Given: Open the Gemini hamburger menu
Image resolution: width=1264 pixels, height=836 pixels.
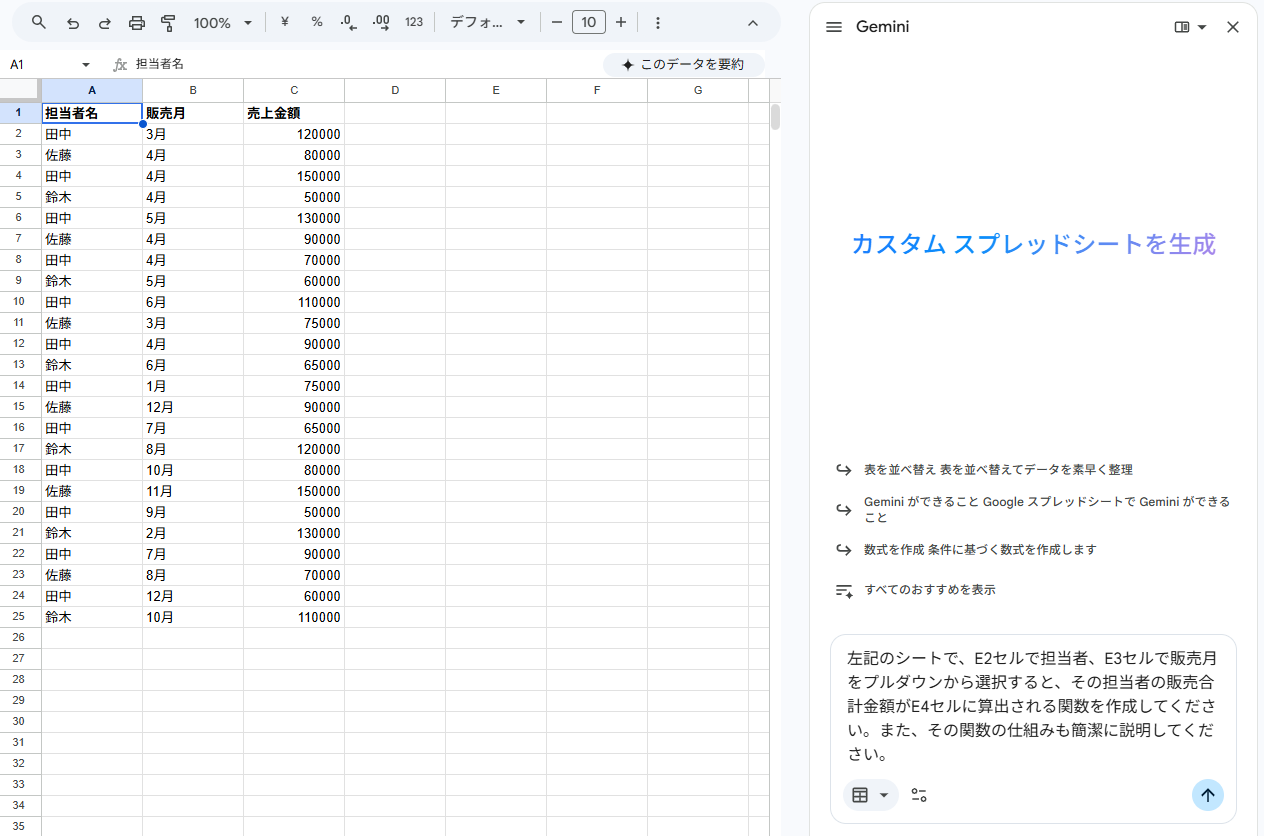Looking at the screenshot, I should click(834, 27).
